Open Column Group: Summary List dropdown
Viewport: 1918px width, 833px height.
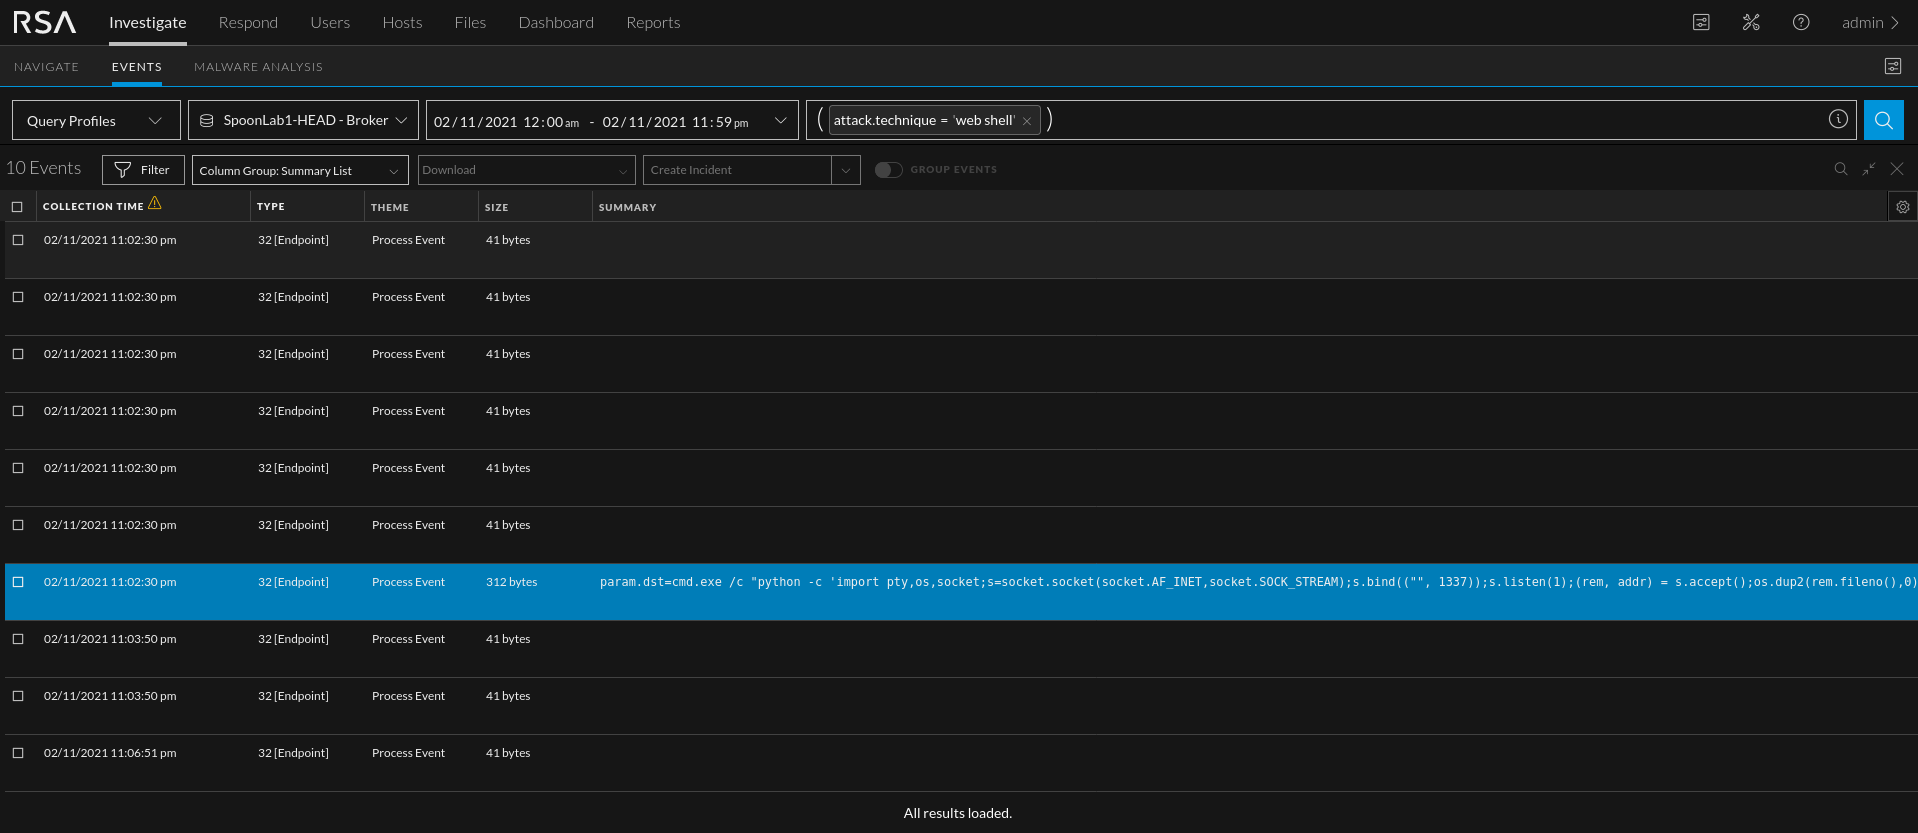click(300, 170)
